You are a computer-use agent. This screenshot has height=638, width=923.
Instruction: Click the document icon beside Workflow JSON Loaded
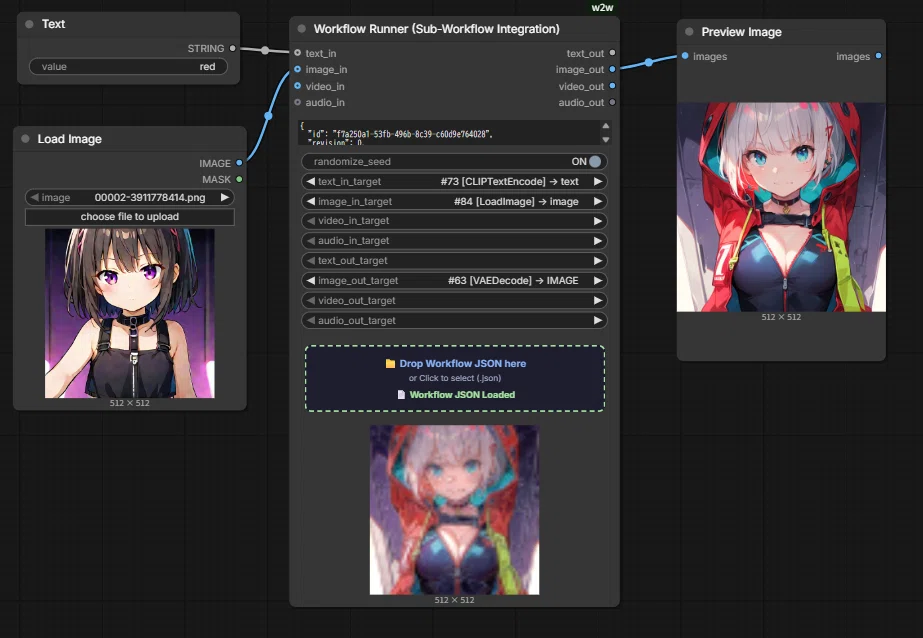[x=401, y=395]
